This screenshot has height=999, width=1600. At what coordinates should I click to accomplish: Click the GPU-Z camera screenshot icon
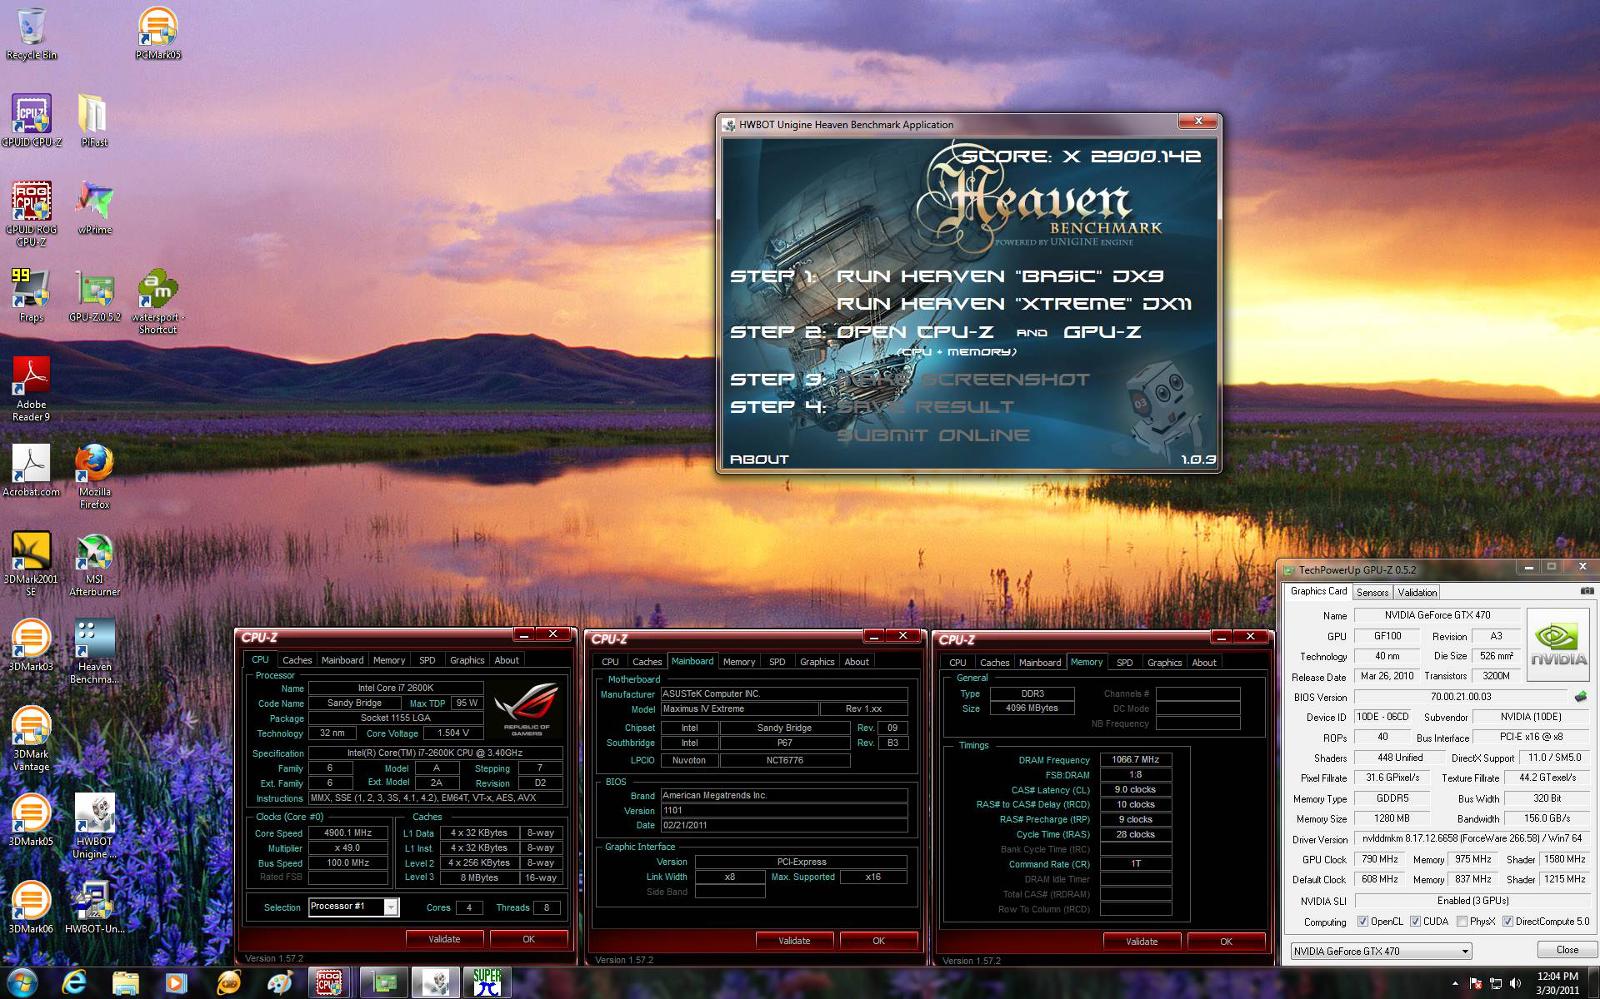point(1586,591)
